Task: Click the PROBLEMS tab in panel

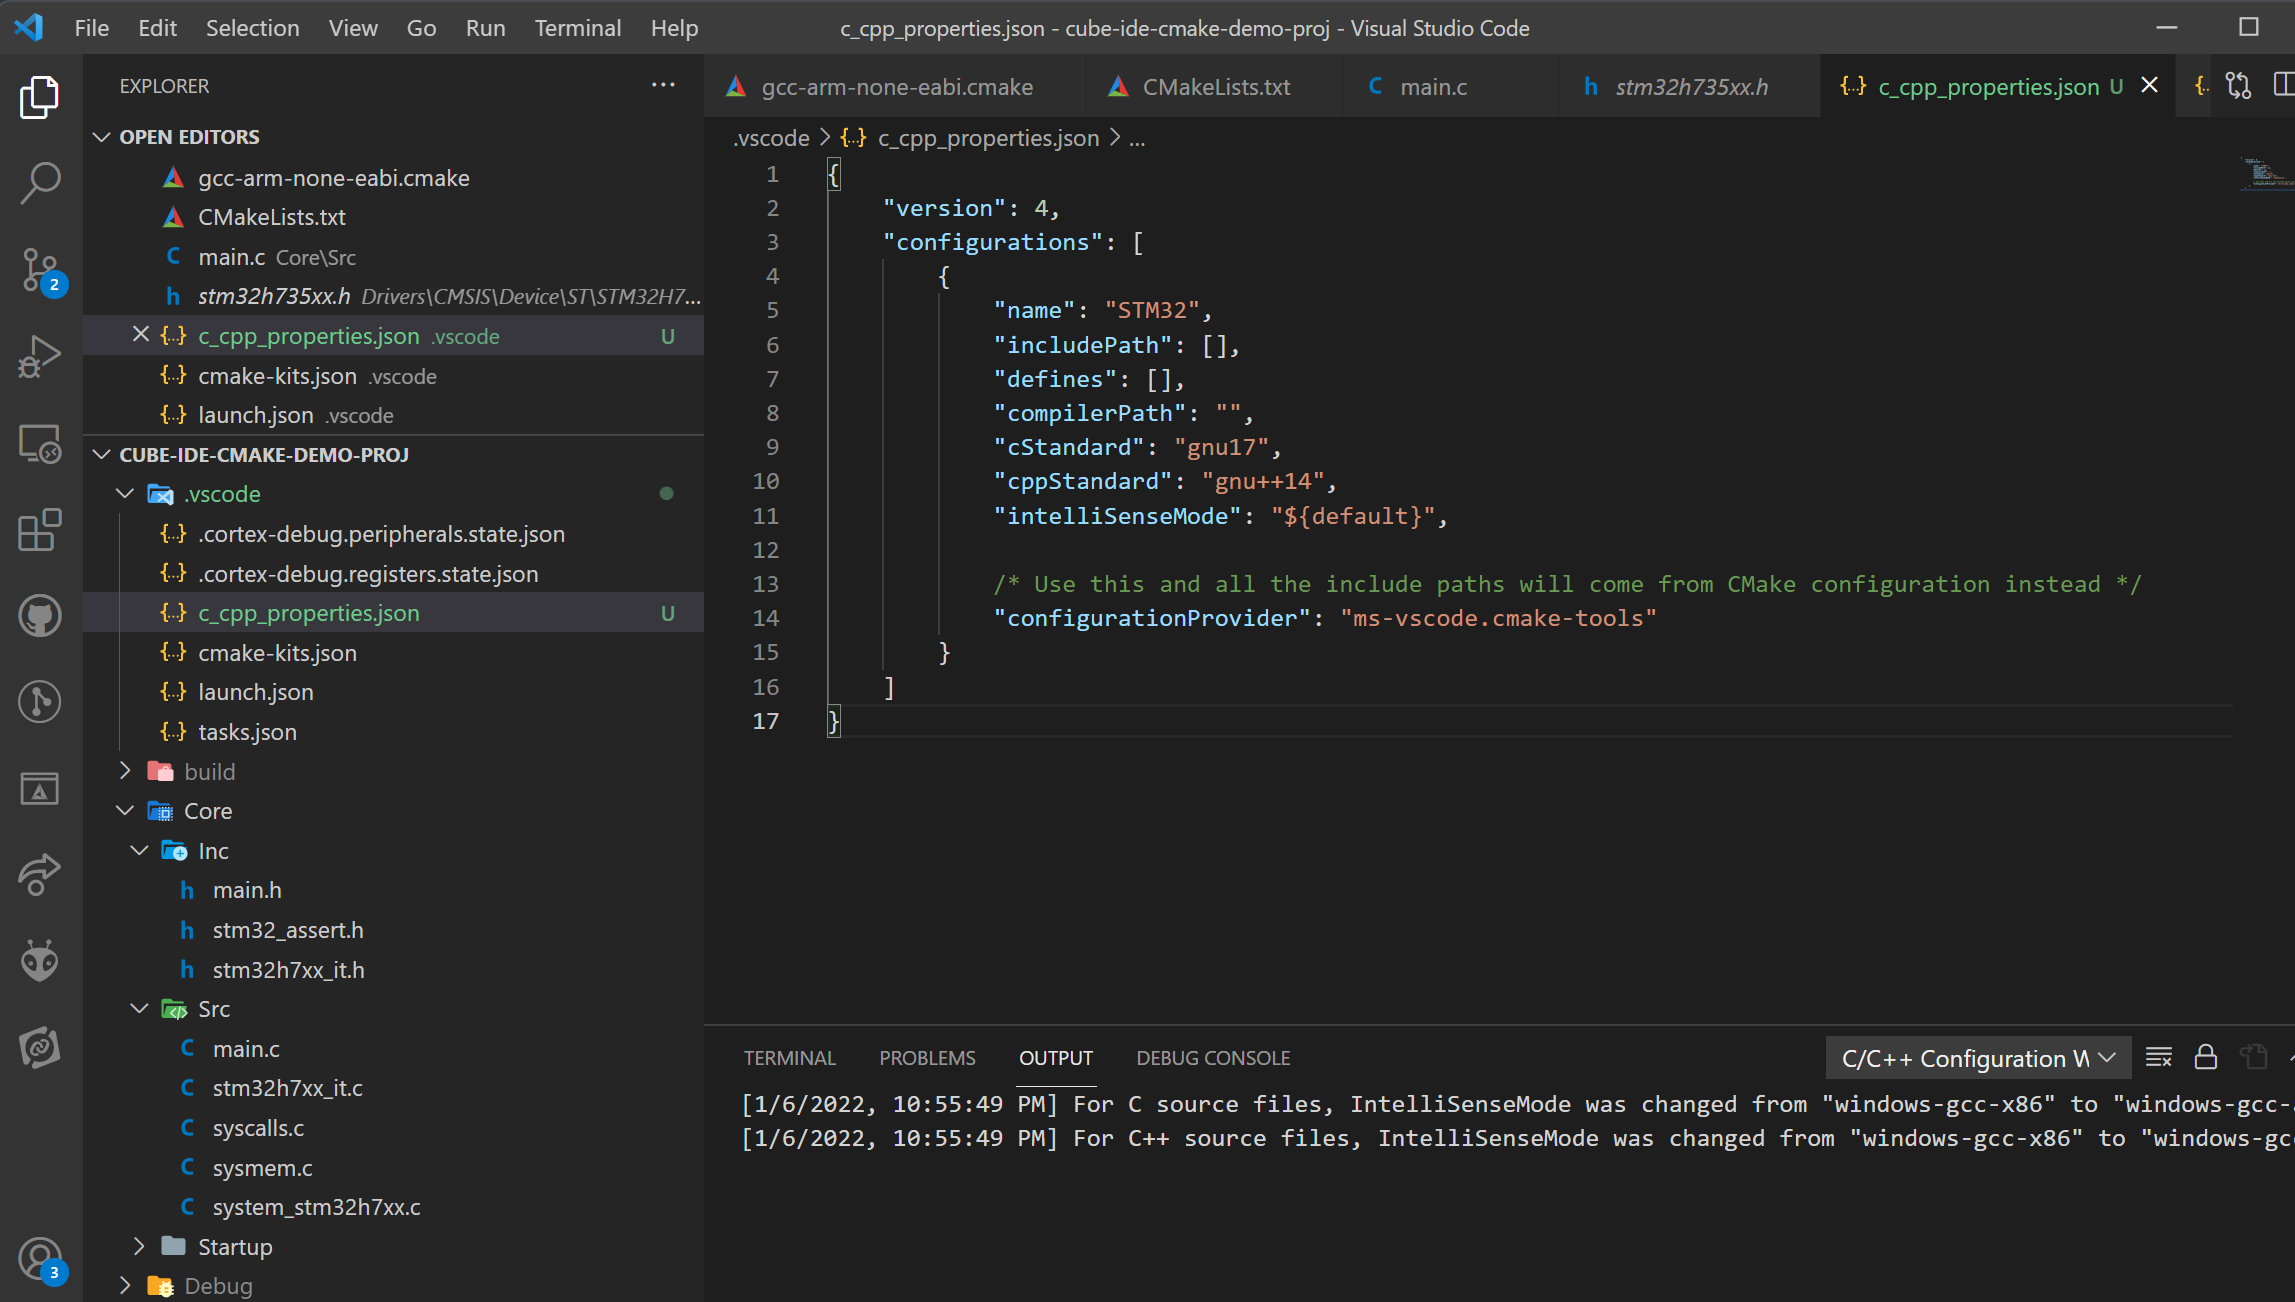Action: (928, 1058)
